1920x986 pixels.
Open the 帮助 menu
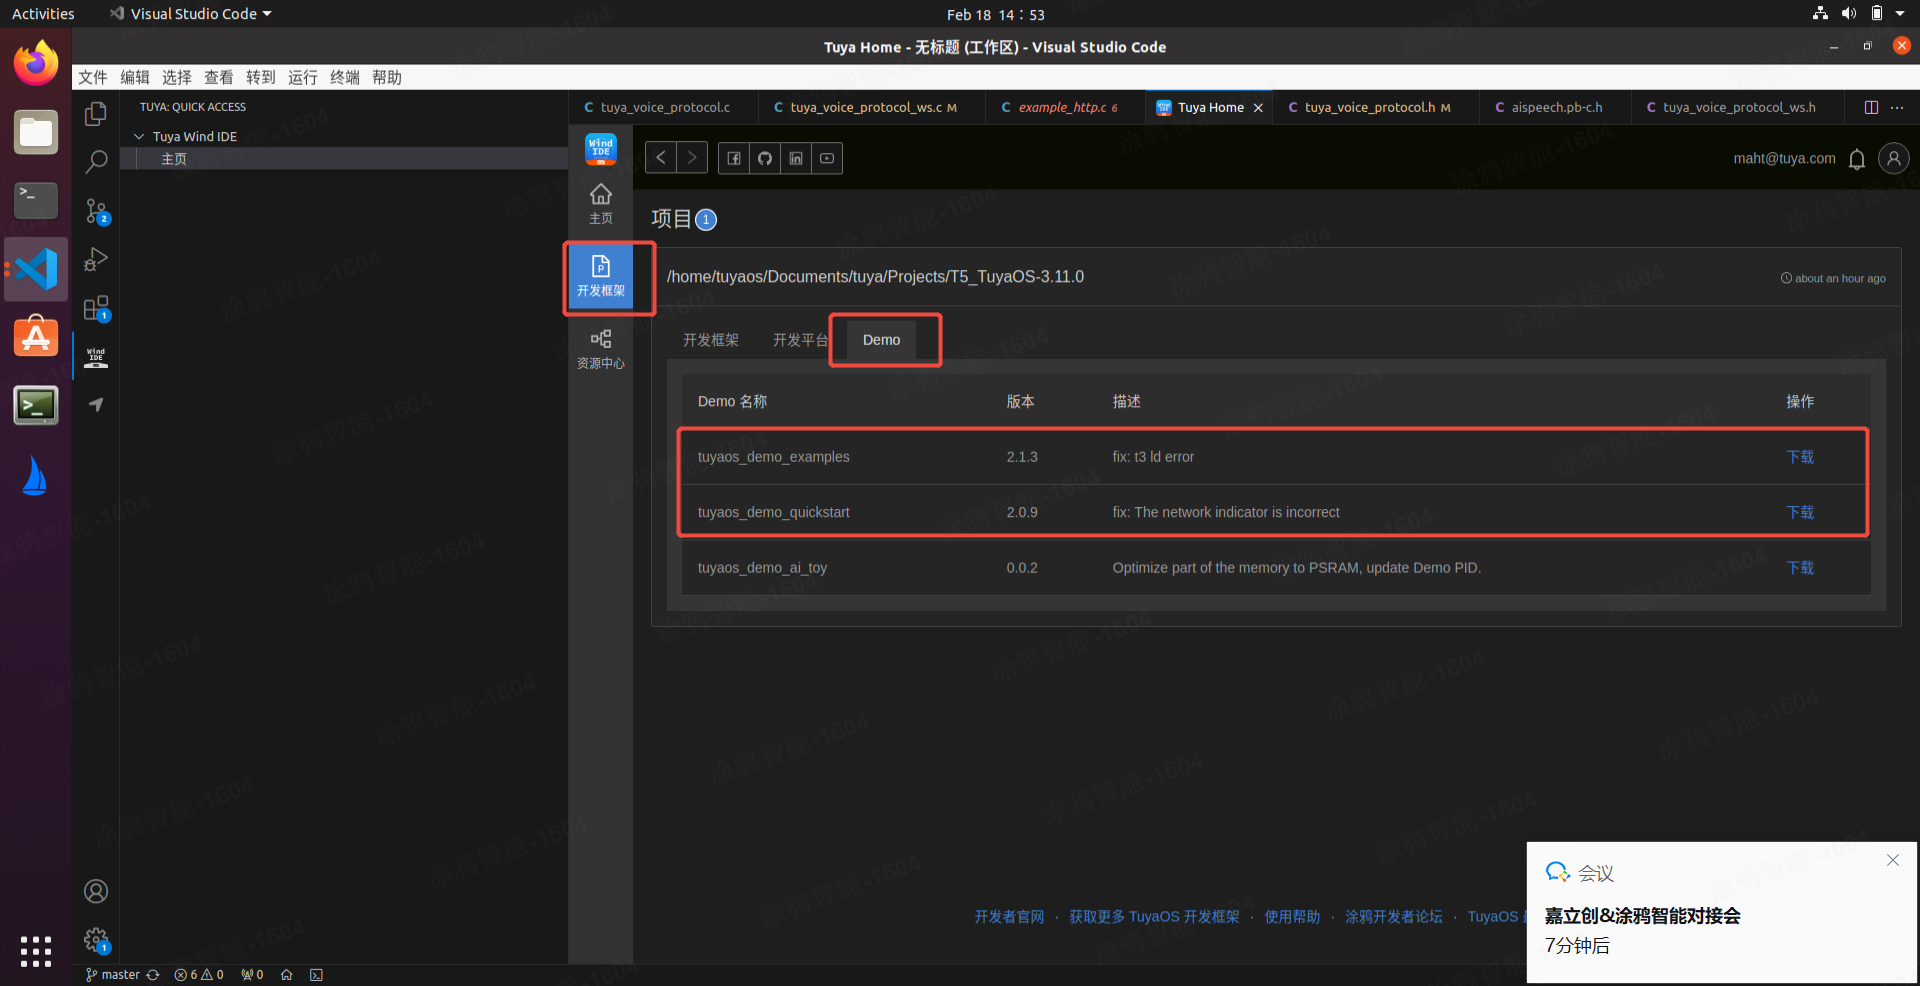coord(387,77)
